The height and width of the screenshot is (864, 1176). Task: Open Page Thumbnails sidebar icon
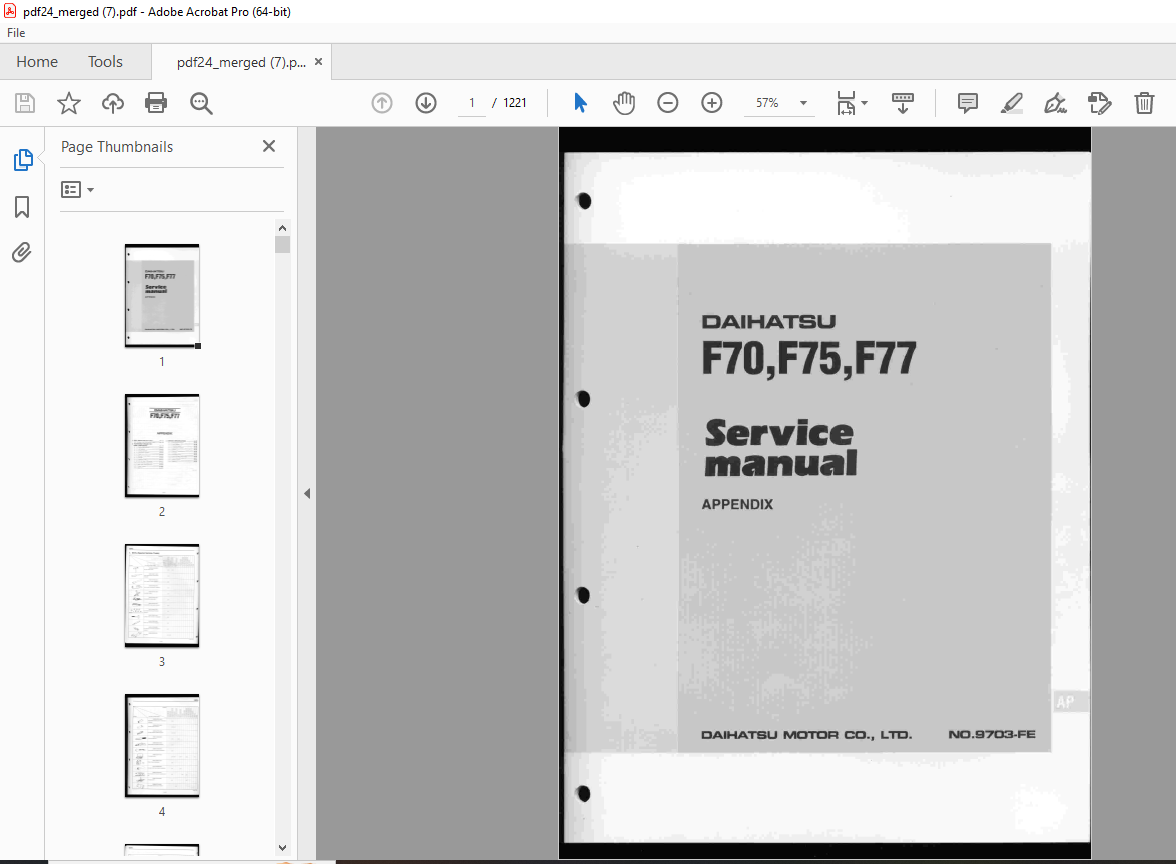(x=22, y=160)
